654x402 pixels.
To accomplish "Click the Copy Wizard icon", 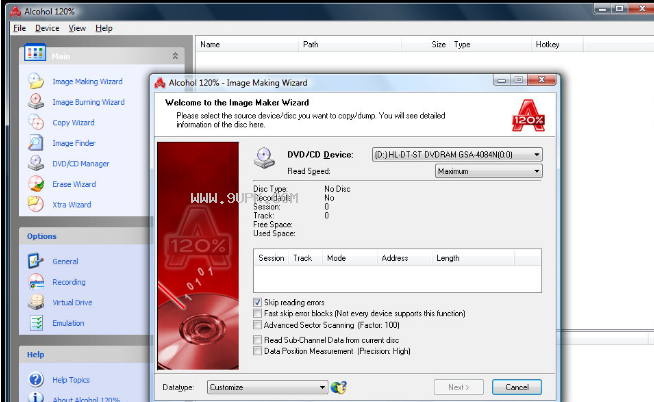I will (x=36, y=122).
